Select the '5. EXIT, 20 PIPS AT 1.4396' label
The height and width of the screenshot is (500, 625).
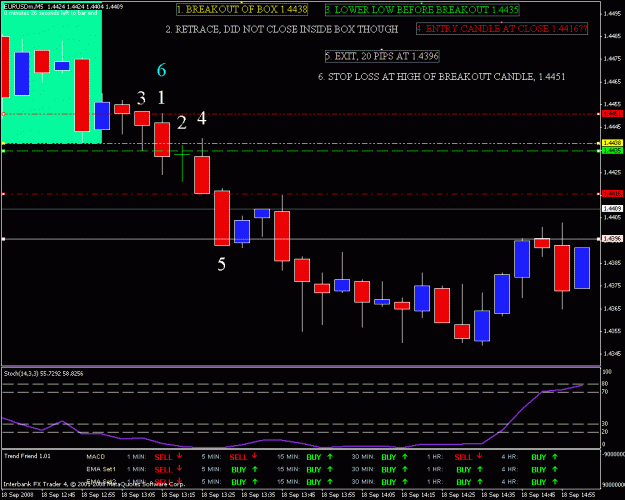[x=382, y=56]
